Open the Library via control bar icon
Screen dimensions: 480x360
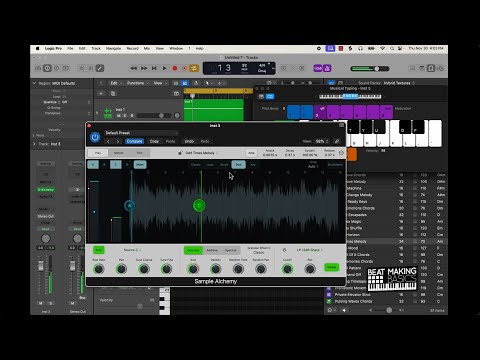tap(38, 68)
